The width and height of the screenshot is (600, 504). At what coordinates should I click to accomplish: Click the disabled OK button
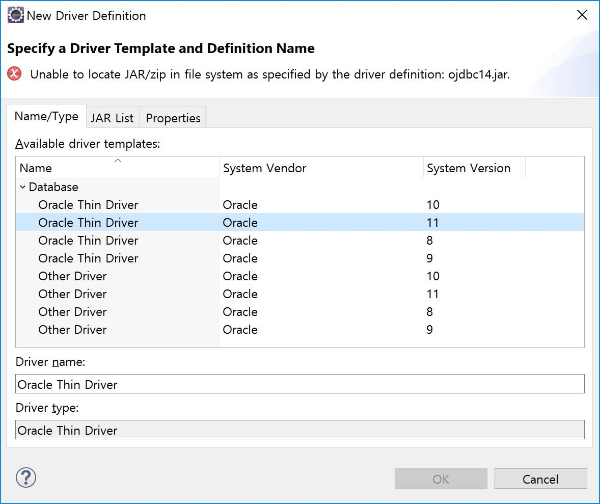[x=441, y=479]
